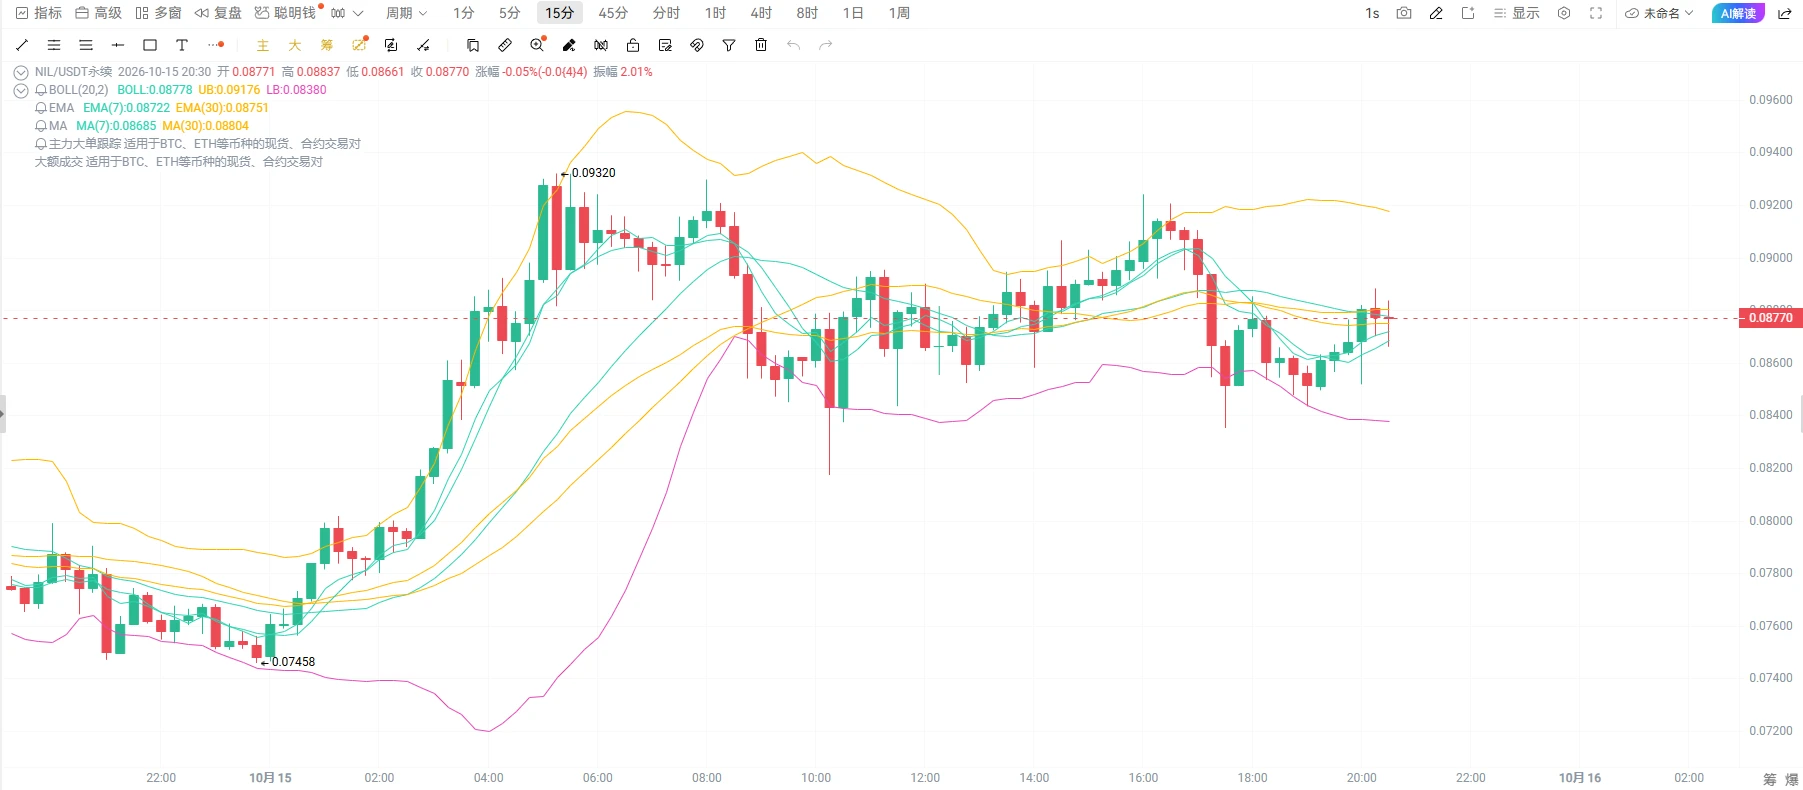1803x790 pixels.
Task: Select the 4时 timeframe tab
Action: tap(761, 13)
